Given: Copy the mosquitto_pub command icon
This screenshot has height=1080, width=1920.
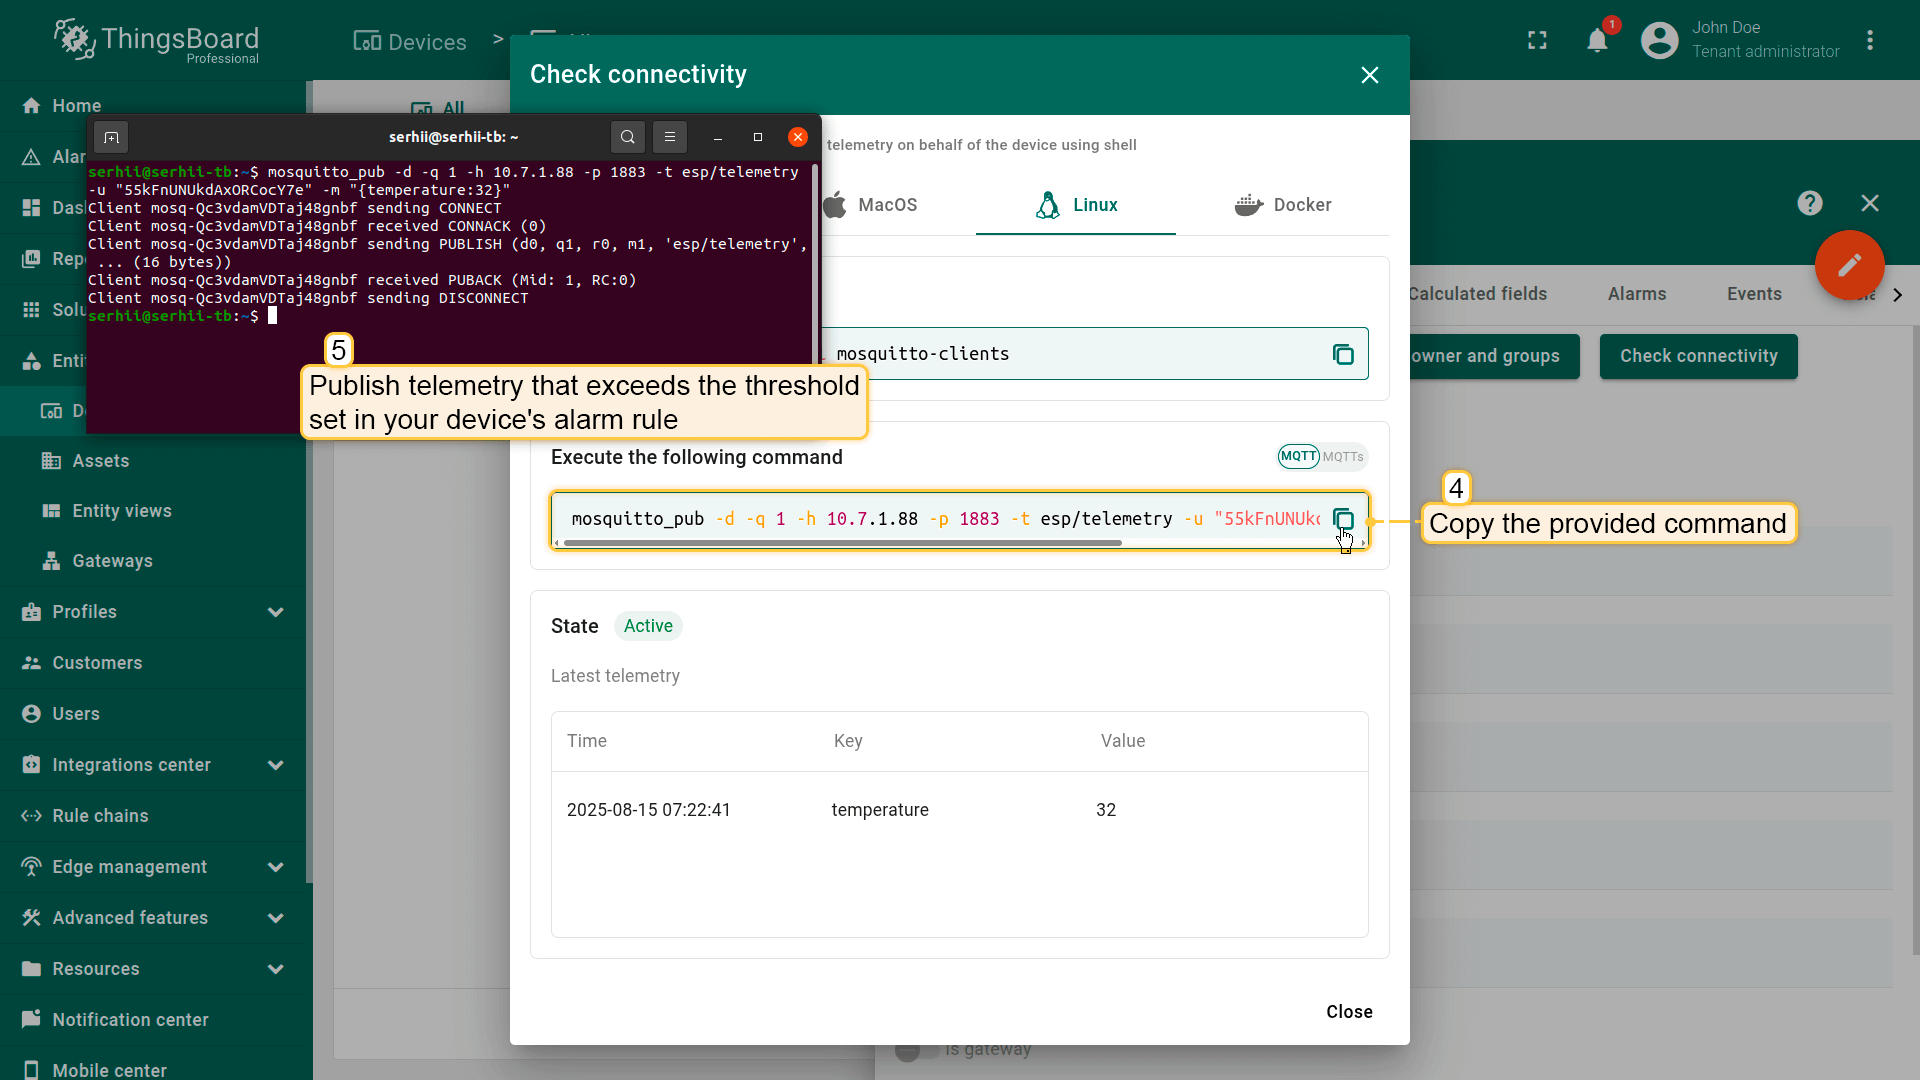Looking at the screenshot, I should [x=1343, y=519].
